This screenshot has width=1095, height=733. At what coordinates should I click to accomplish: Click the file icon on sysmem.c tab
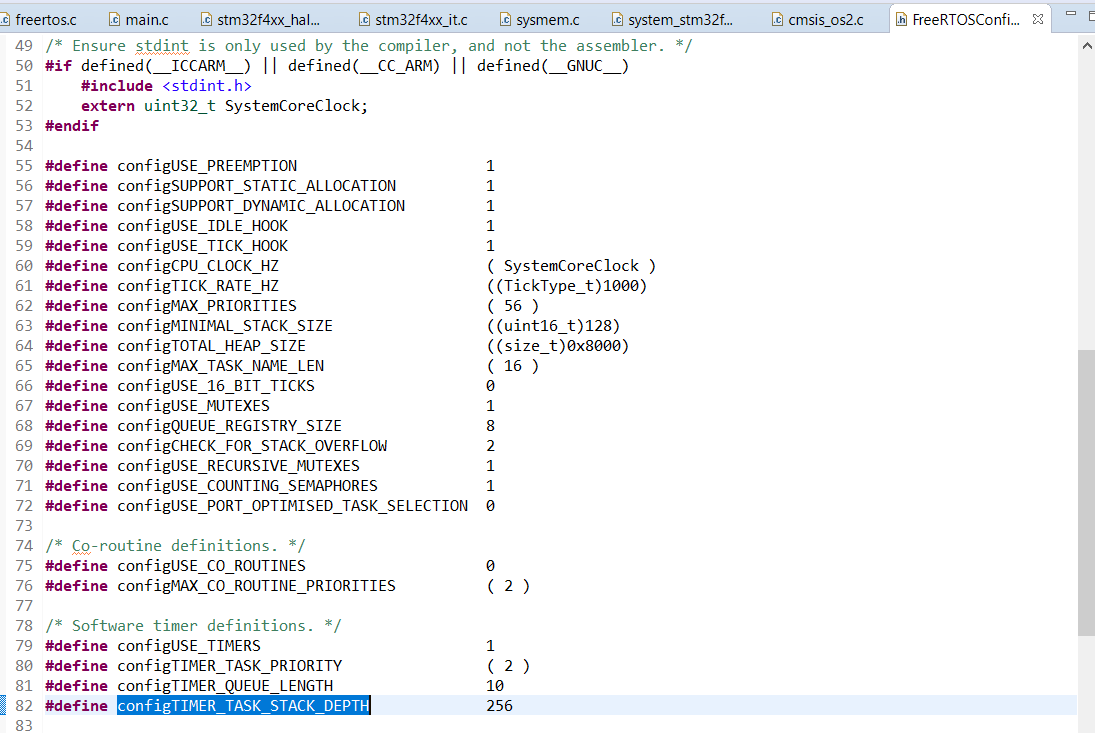point(506,20)
